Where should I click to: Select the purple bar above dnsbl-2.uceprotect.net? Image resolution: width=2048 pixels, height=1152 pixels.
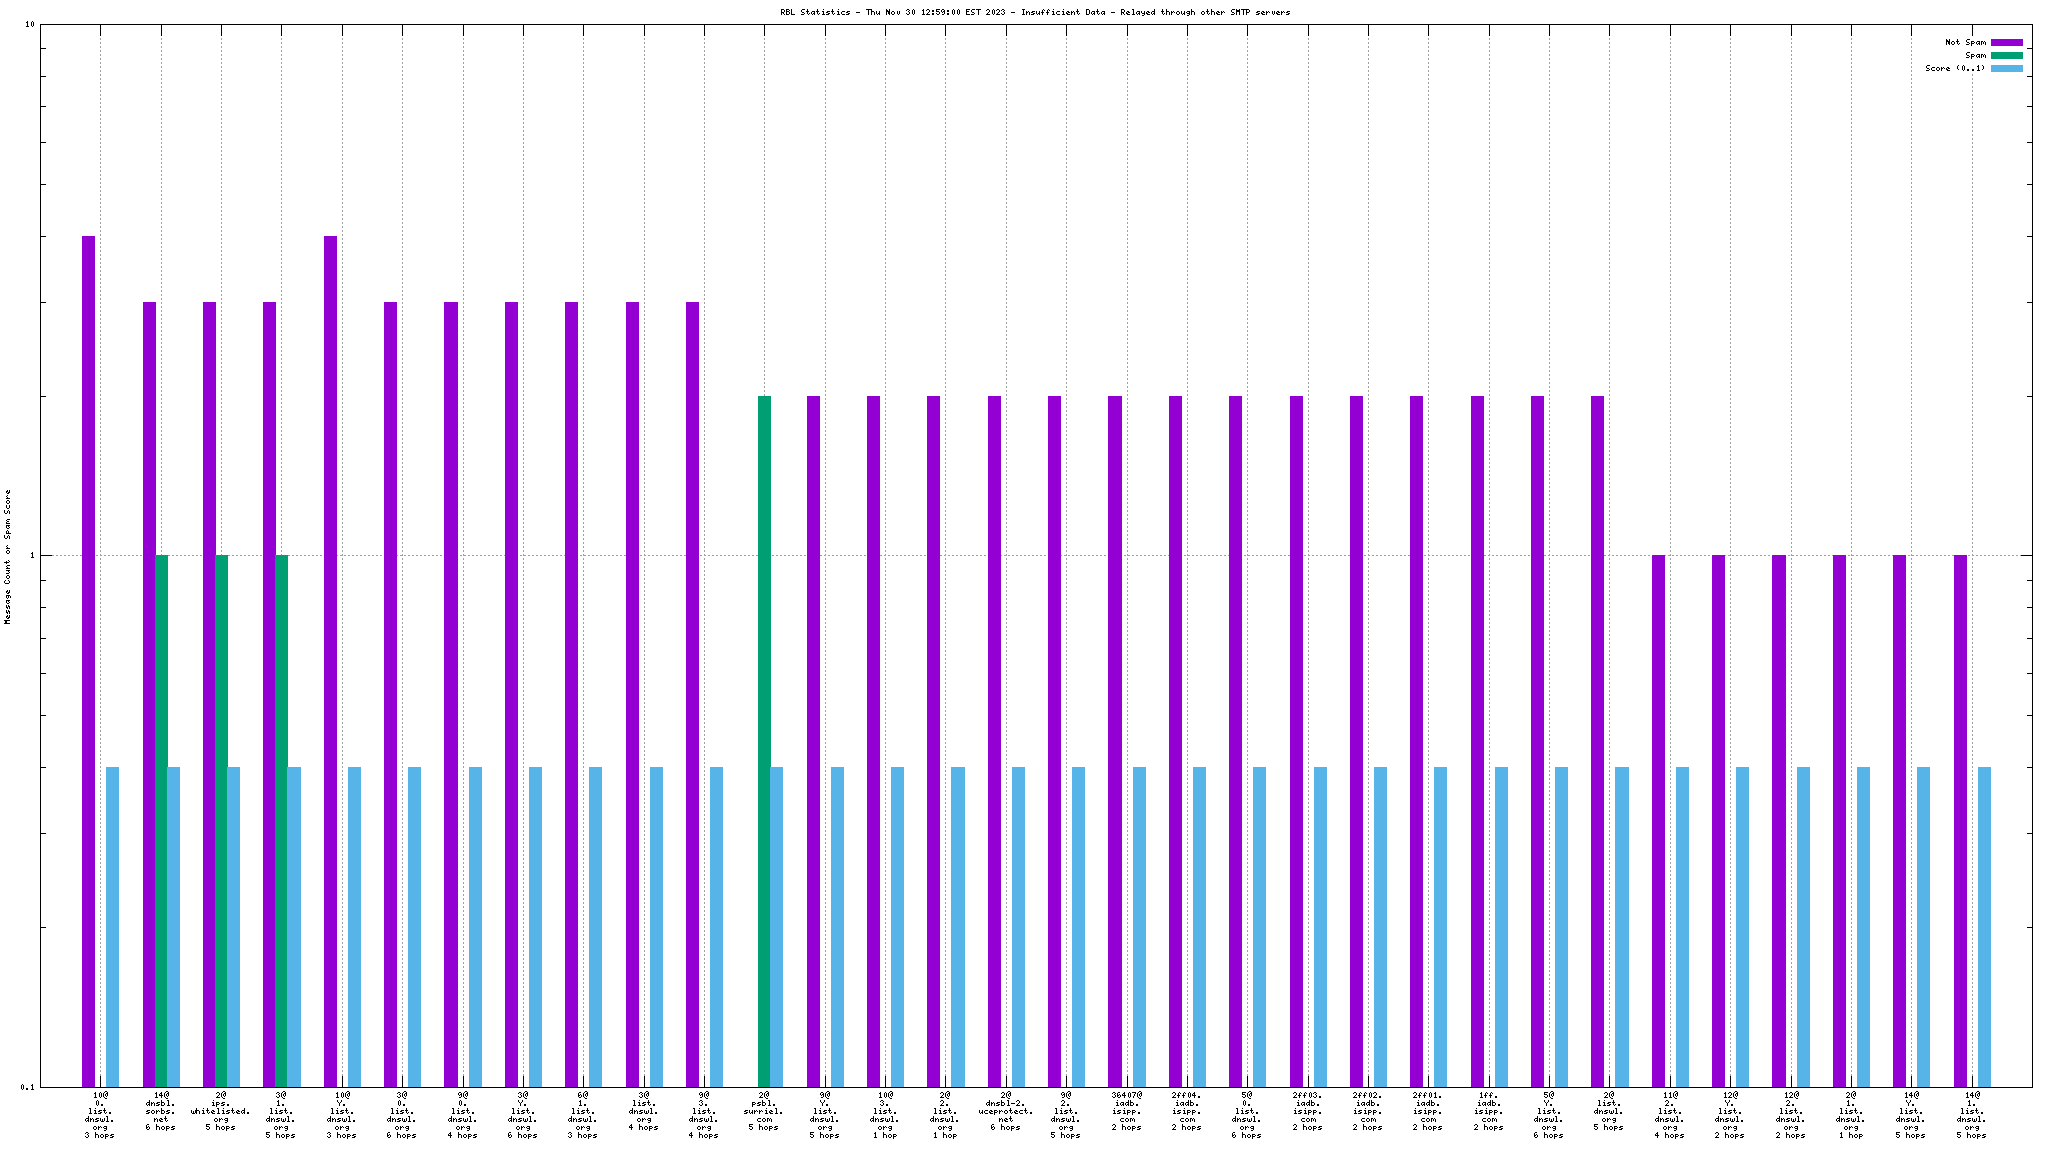(994, 740)
